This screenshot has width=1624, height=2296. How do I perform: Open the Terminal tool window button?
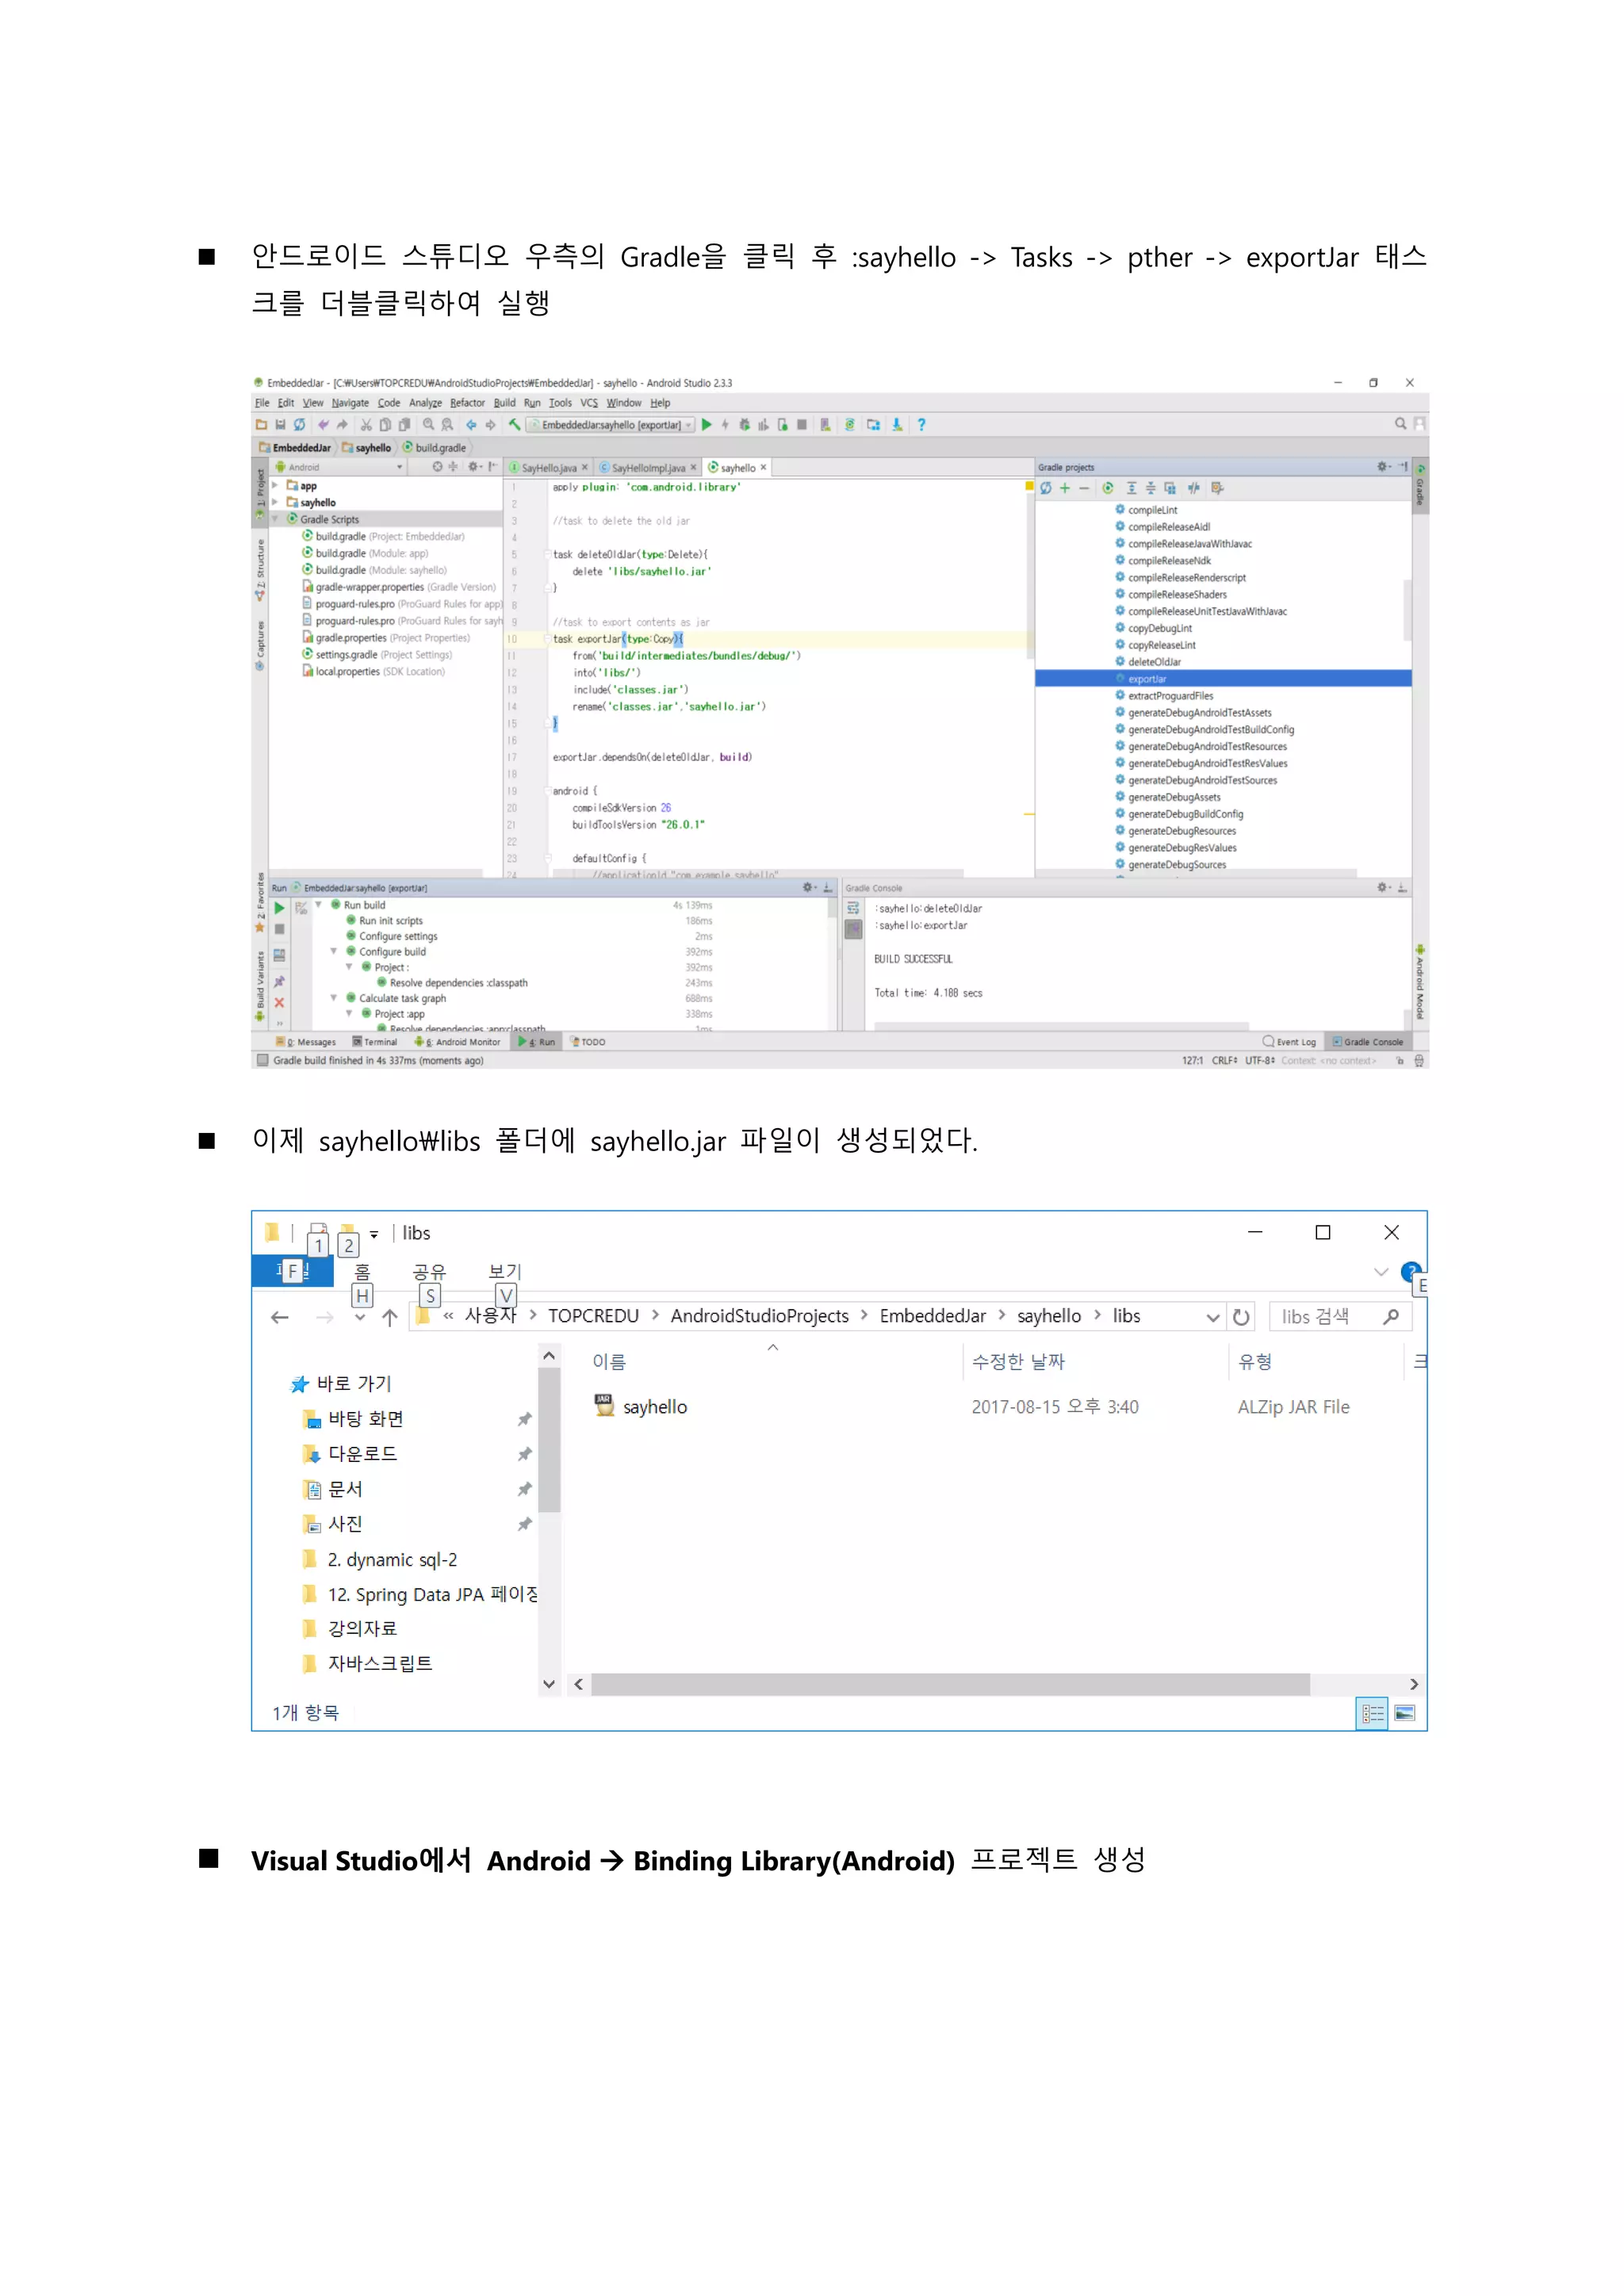375,1042
